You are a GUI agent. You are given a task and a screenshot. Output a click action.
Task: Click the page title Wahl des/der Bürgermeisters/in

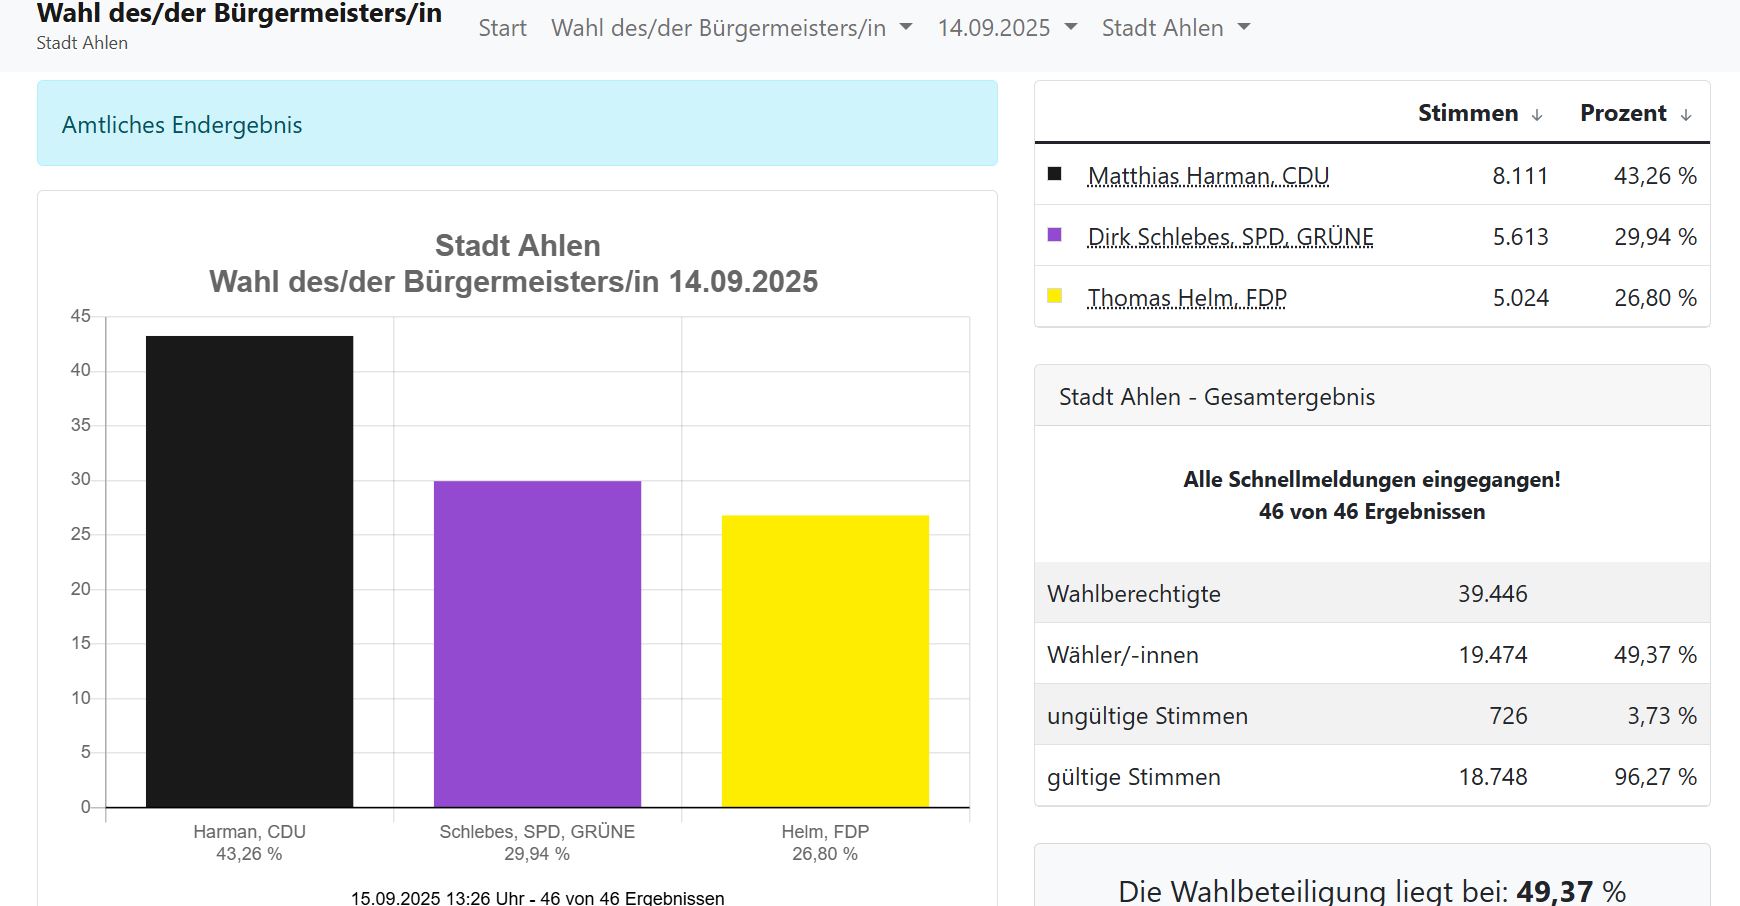239,14
